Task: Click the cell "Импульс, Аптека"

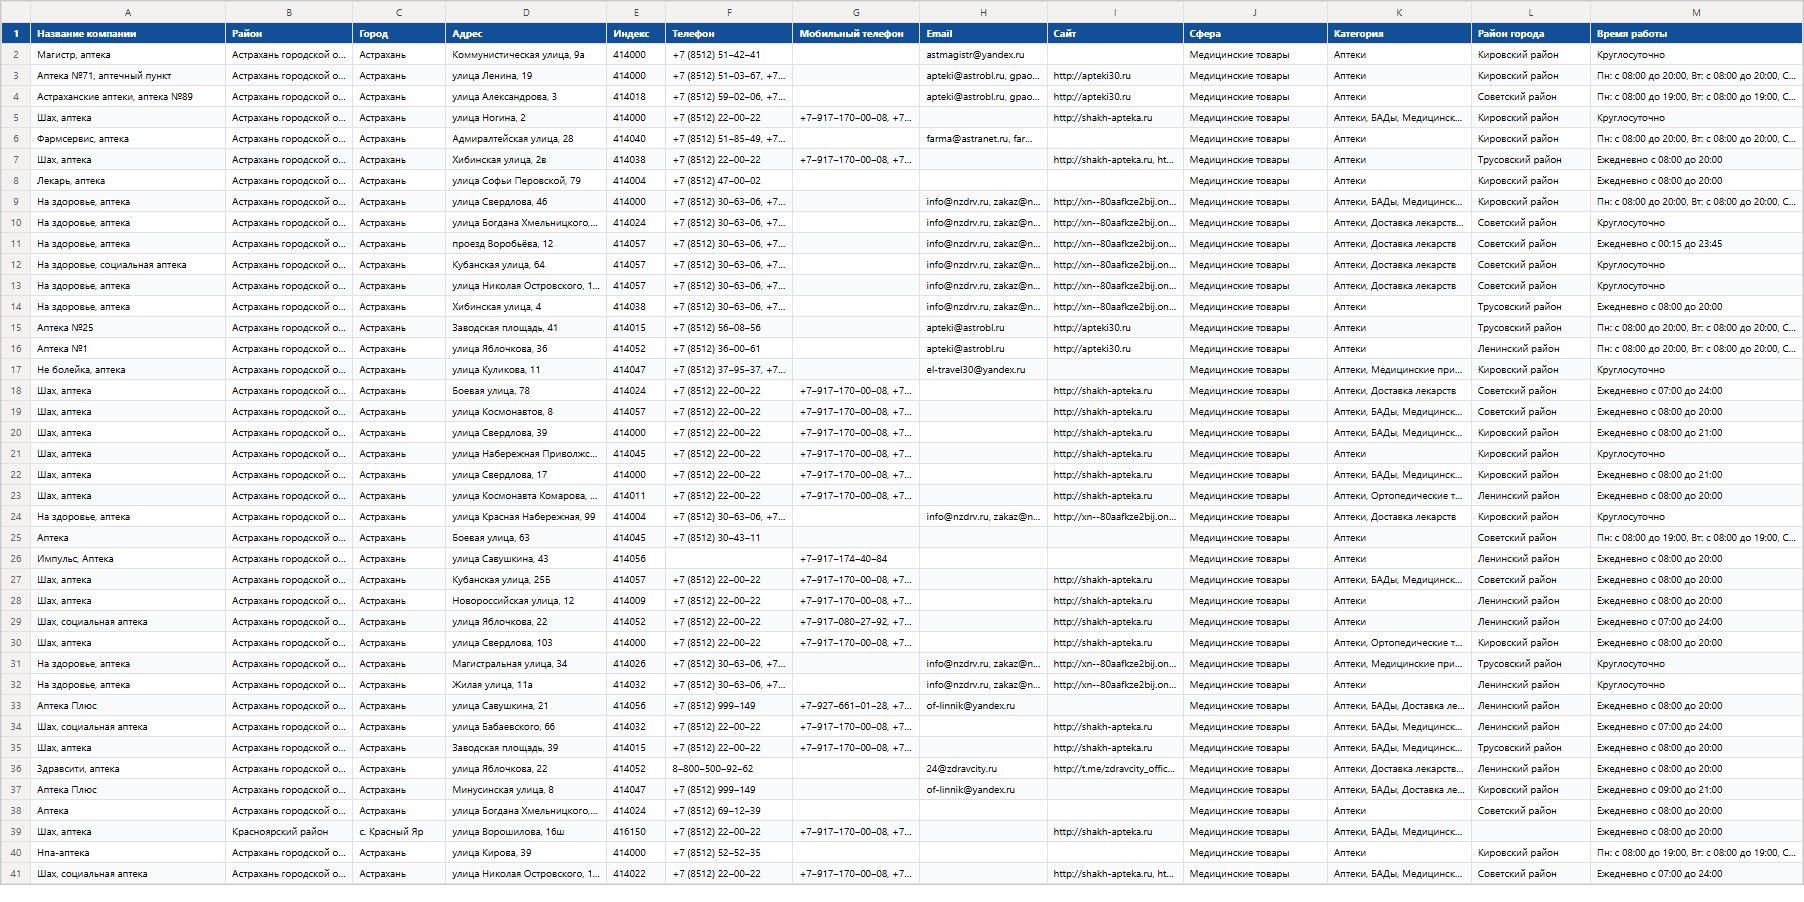Action: 128,559
